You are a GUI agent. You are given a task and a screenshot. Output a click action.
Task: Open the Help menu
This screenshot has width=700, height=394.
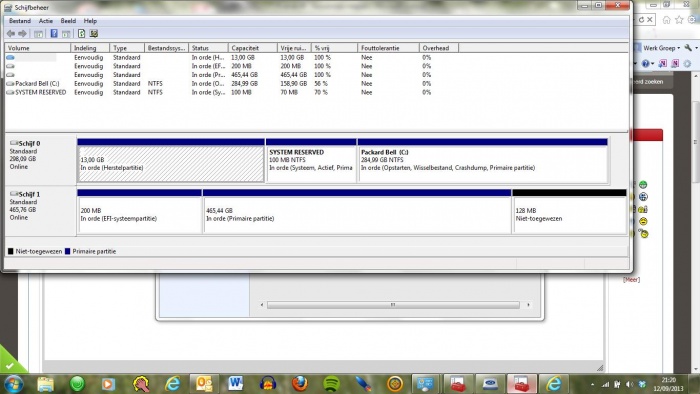(x=90, y=21)
